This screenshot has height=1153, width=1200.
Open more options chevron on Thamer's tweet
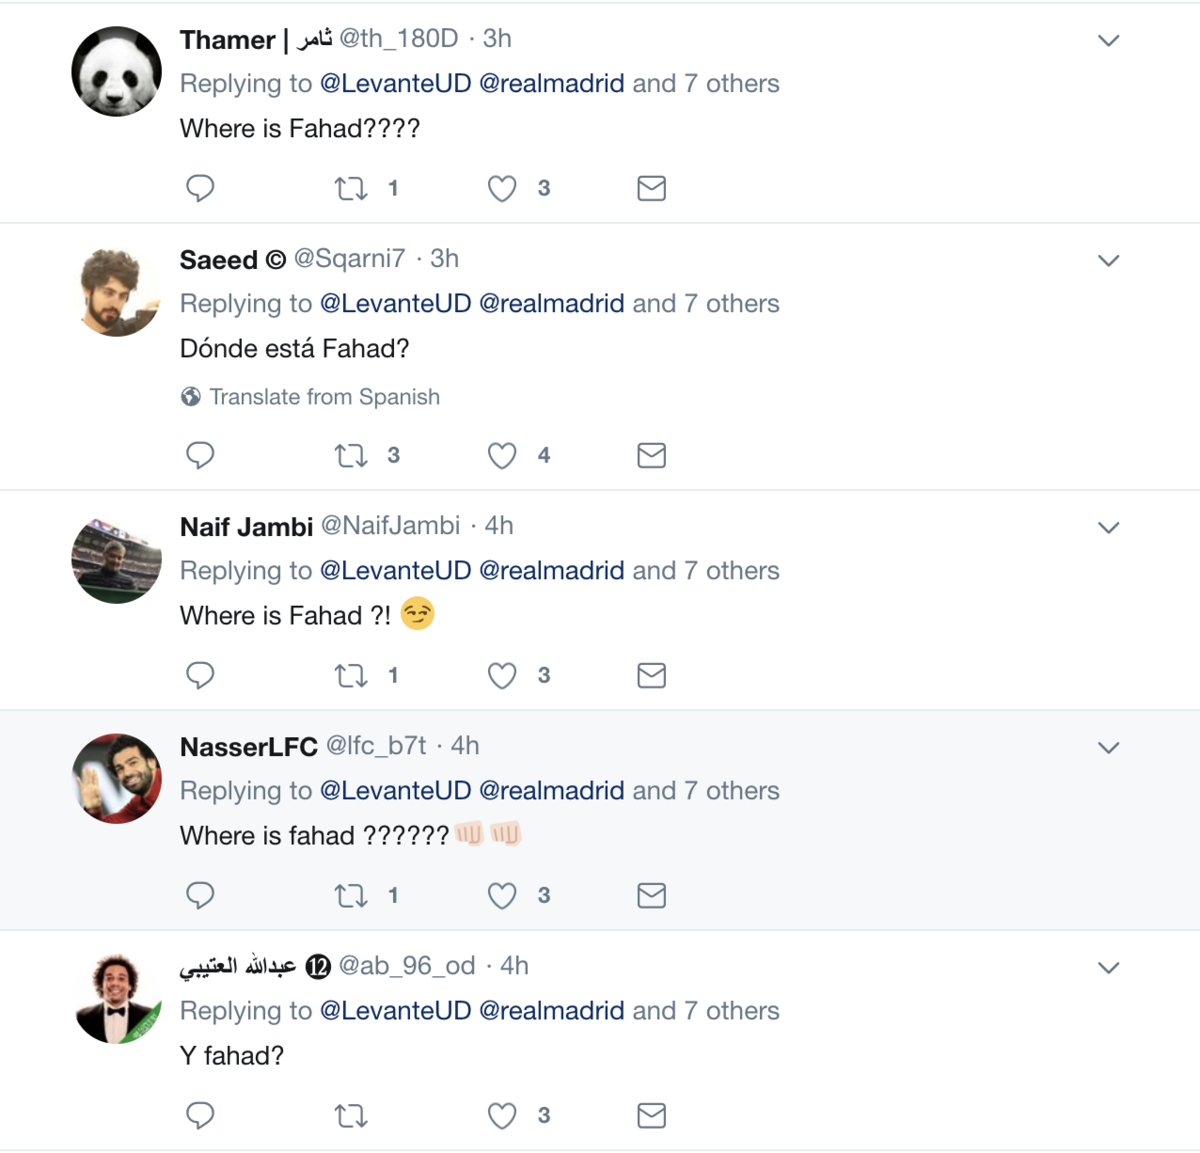pyautogui.click(x=1108, y=41)
